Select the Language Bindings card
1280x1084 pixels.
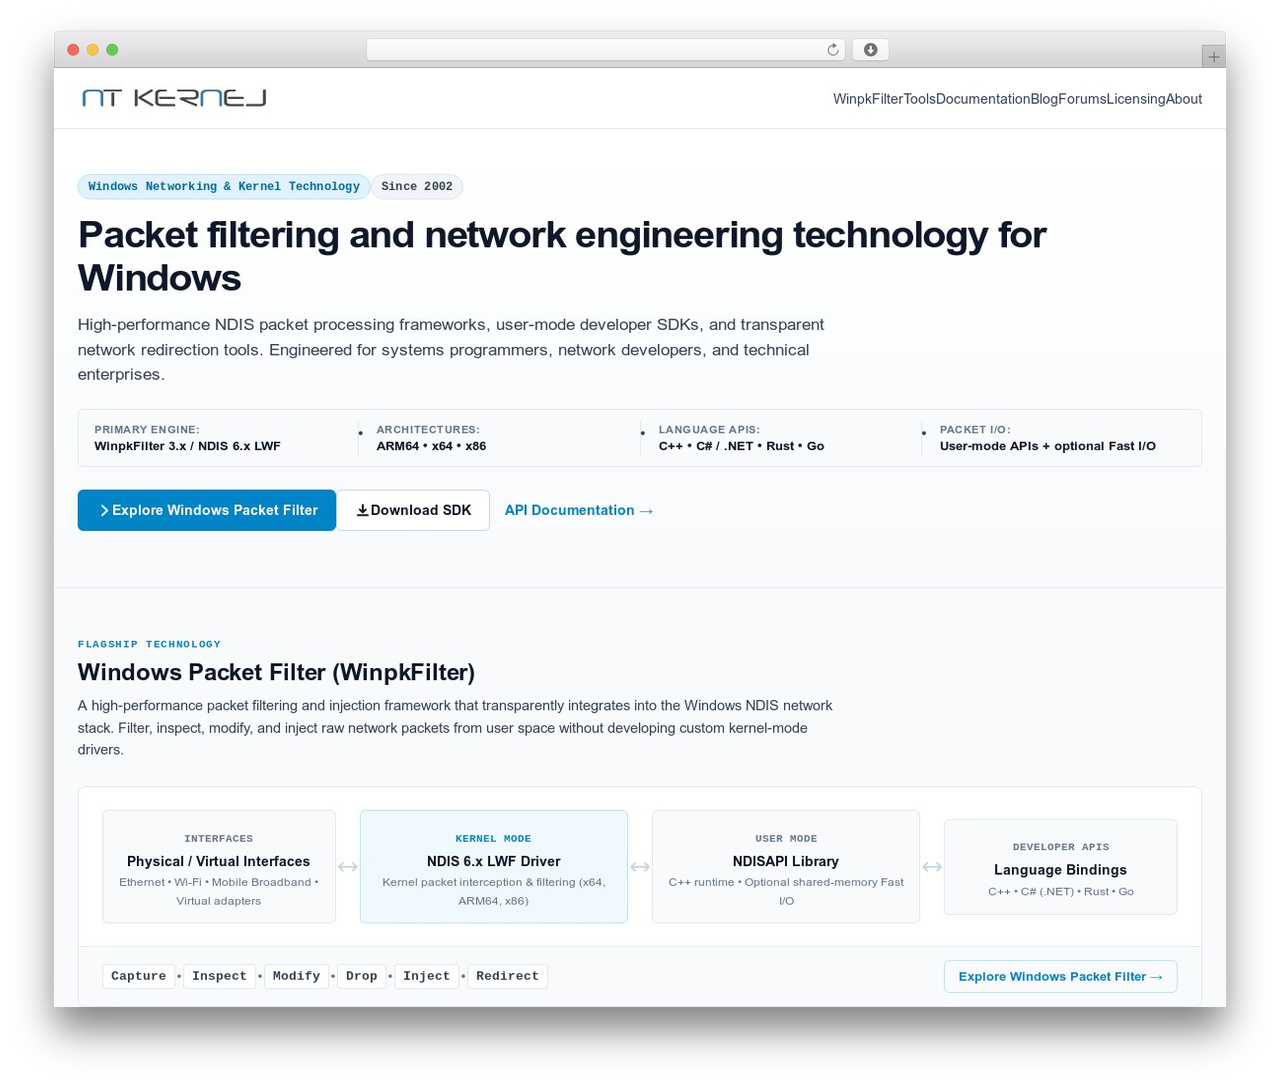pos(1061,867)
